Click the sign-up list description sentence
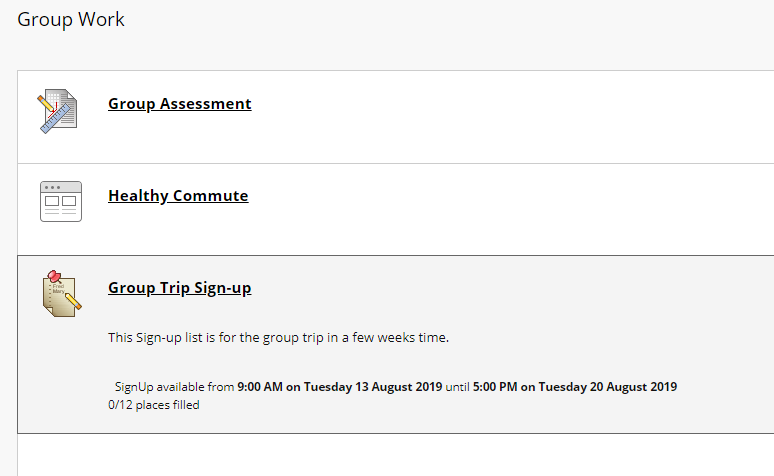The width and height of the screenshot is (774, 476). coord(278,337)
